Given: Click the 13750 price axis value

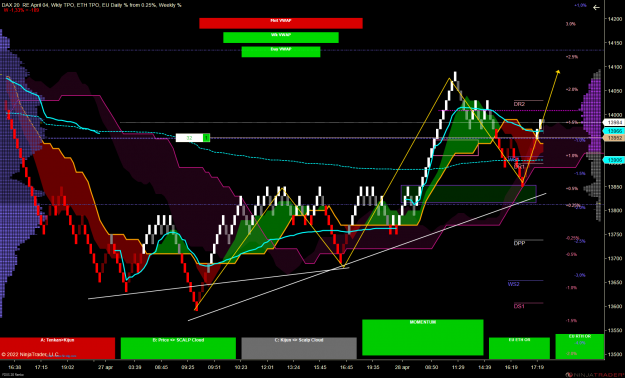Looking at the screenshot, I should tap(615, 234).
